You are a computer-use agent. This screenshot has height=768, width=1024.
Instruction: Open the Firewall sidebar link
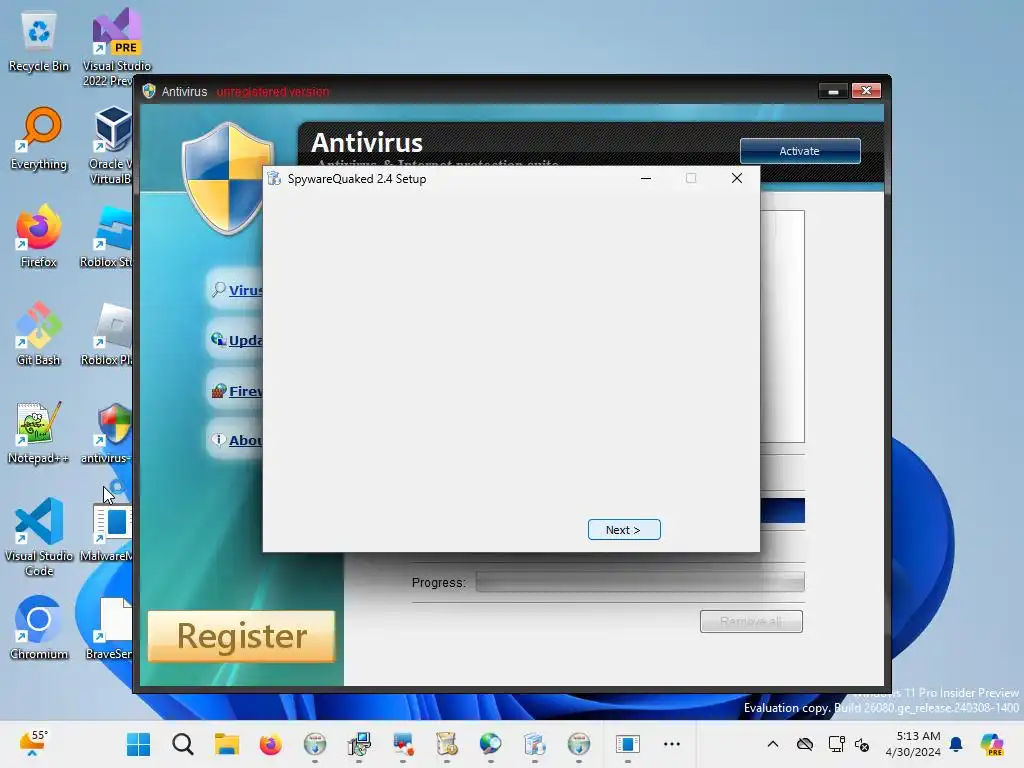[x=245, y=391]
